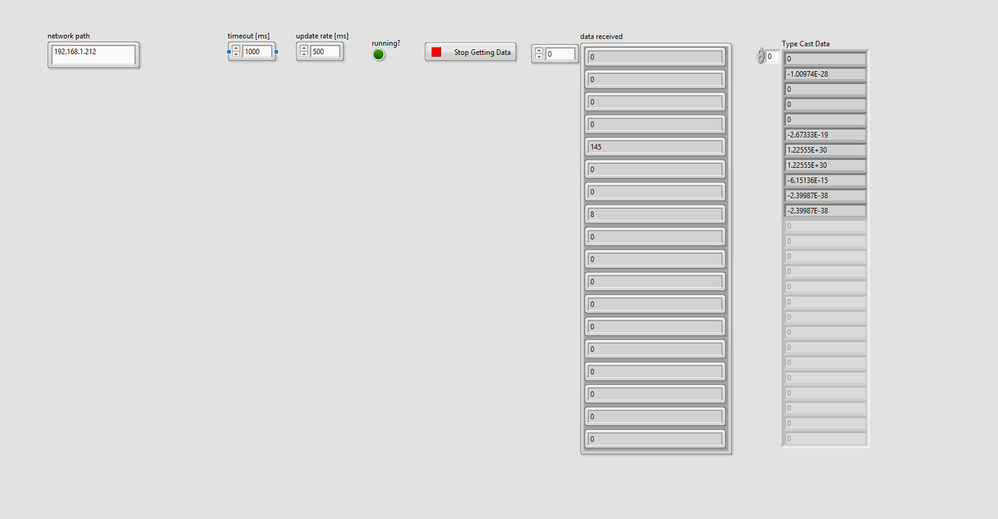
Task: Decrement the update rate [ms] value
Action: [304, 55]
